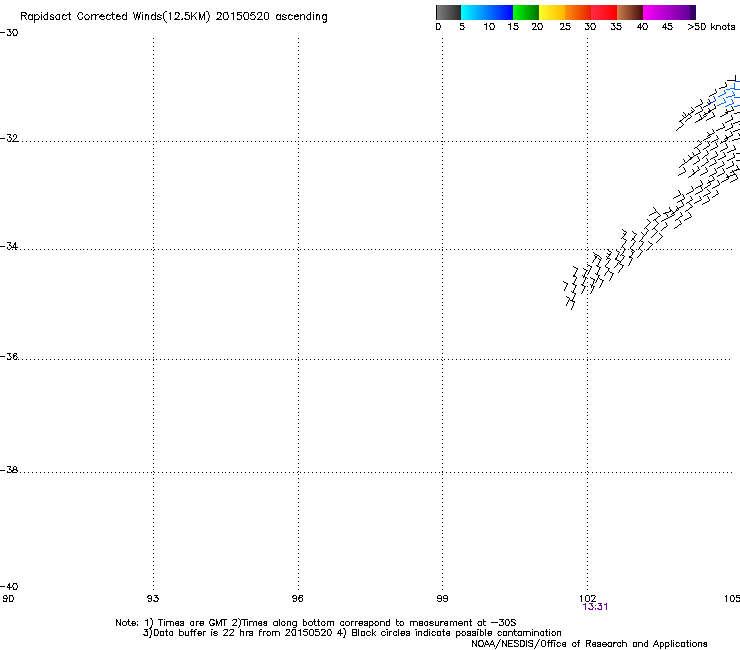Click longitude label '96'
This screenshot has height=650, width=740.
point(297,599)
